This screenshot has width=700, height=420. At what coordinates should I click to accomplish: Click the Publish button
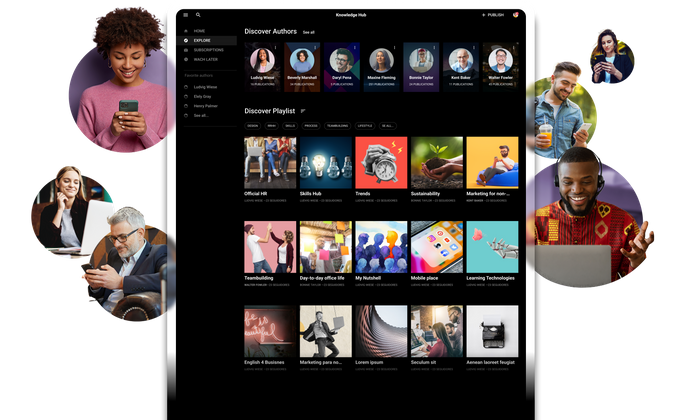(x=494, y=15)
